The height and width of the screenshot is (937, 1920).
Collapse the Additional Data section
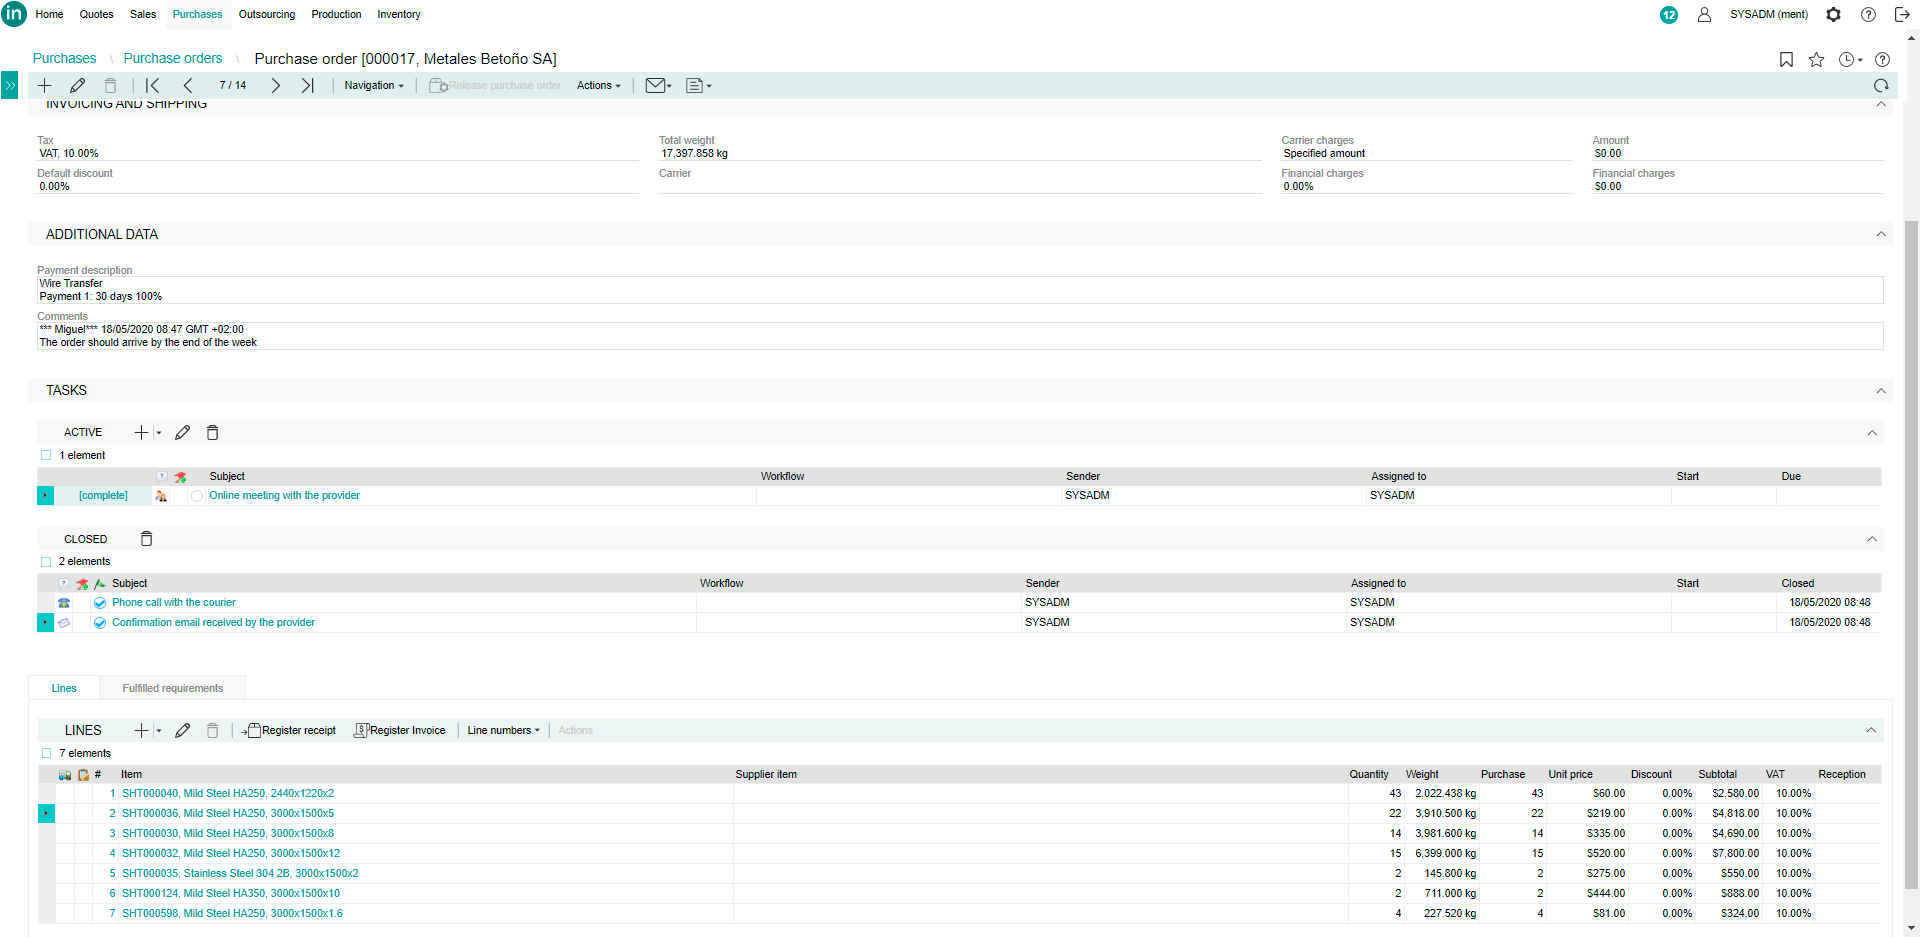1881,234
